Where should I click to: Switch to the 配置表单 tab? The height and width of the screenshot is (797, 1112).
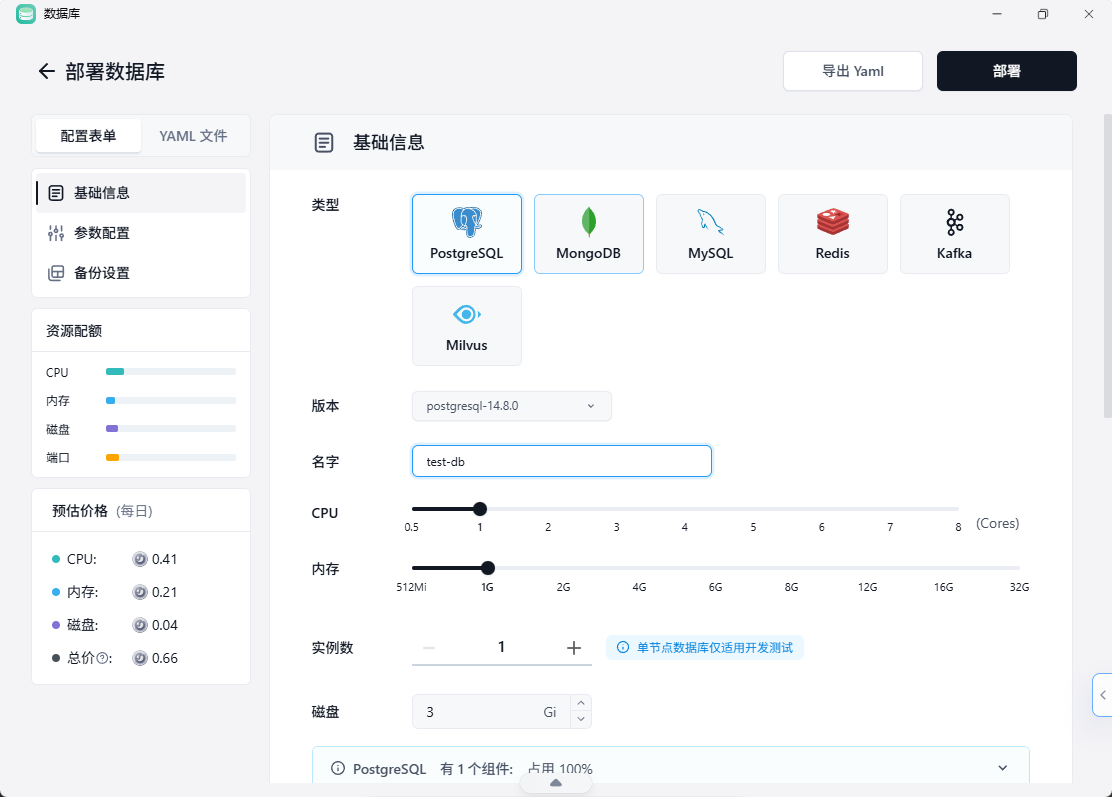(x=89, y=136)
